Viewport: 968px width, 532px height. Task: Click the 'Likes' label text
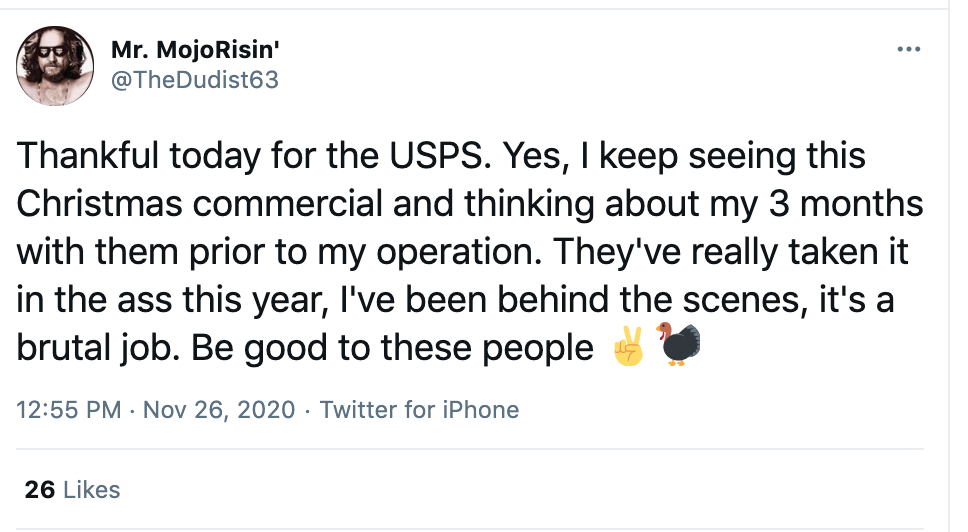[91, 490]
